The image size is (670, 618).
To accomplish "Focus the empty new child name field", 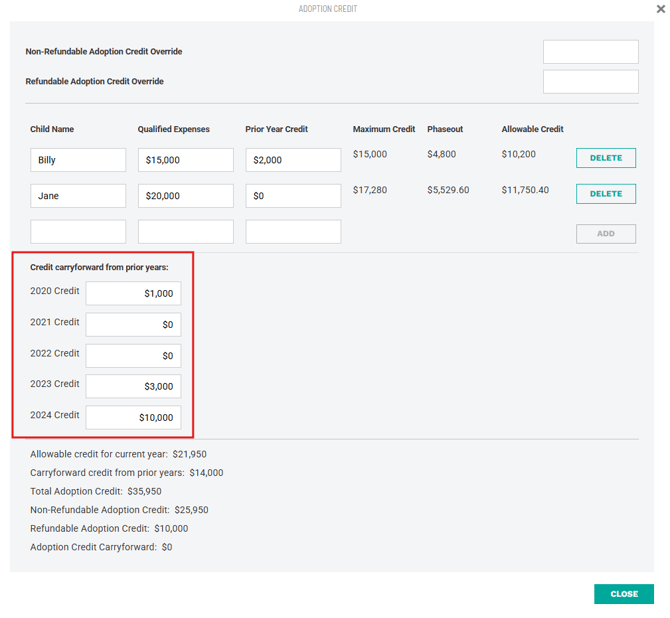I will [x=78, y=232].
